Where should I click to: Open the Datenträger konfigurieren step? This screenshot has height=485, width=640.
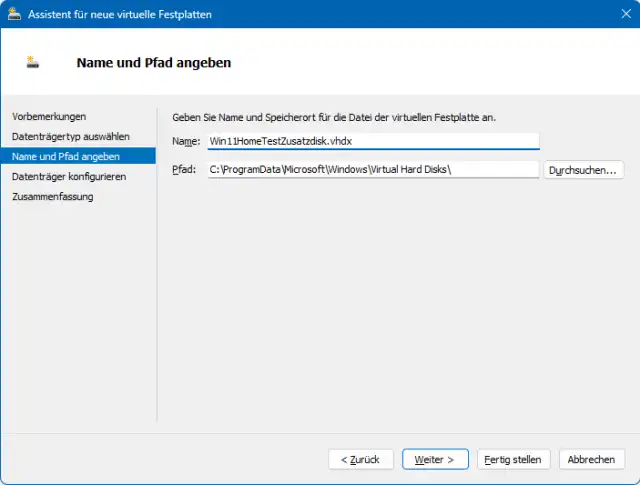tap(69, 176)
